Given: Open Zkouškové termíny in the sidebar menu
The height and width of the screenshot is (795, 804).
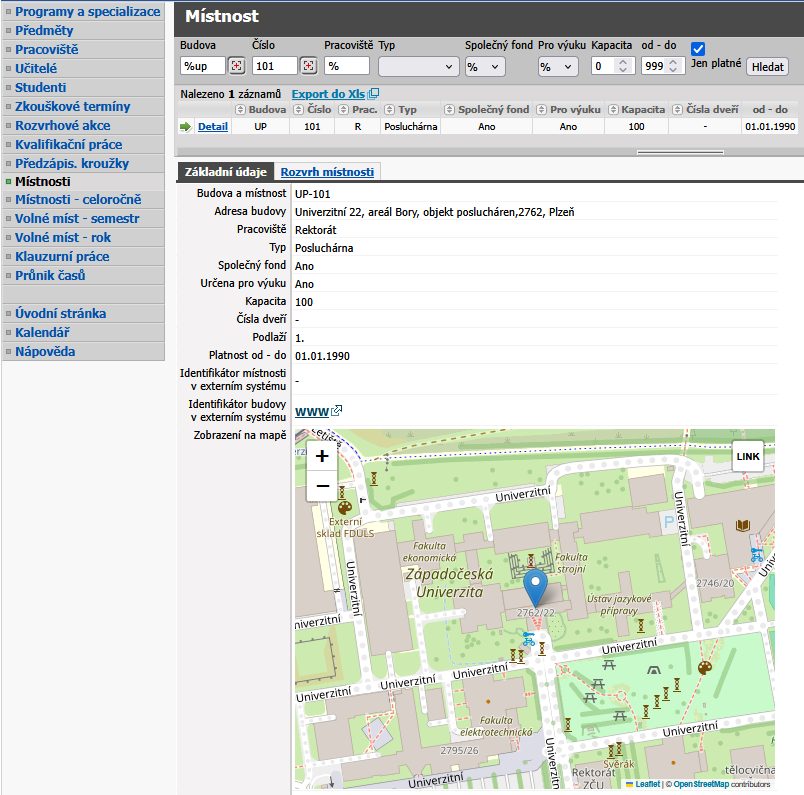Looking at the screenshot, I should (x=72, y=107).
